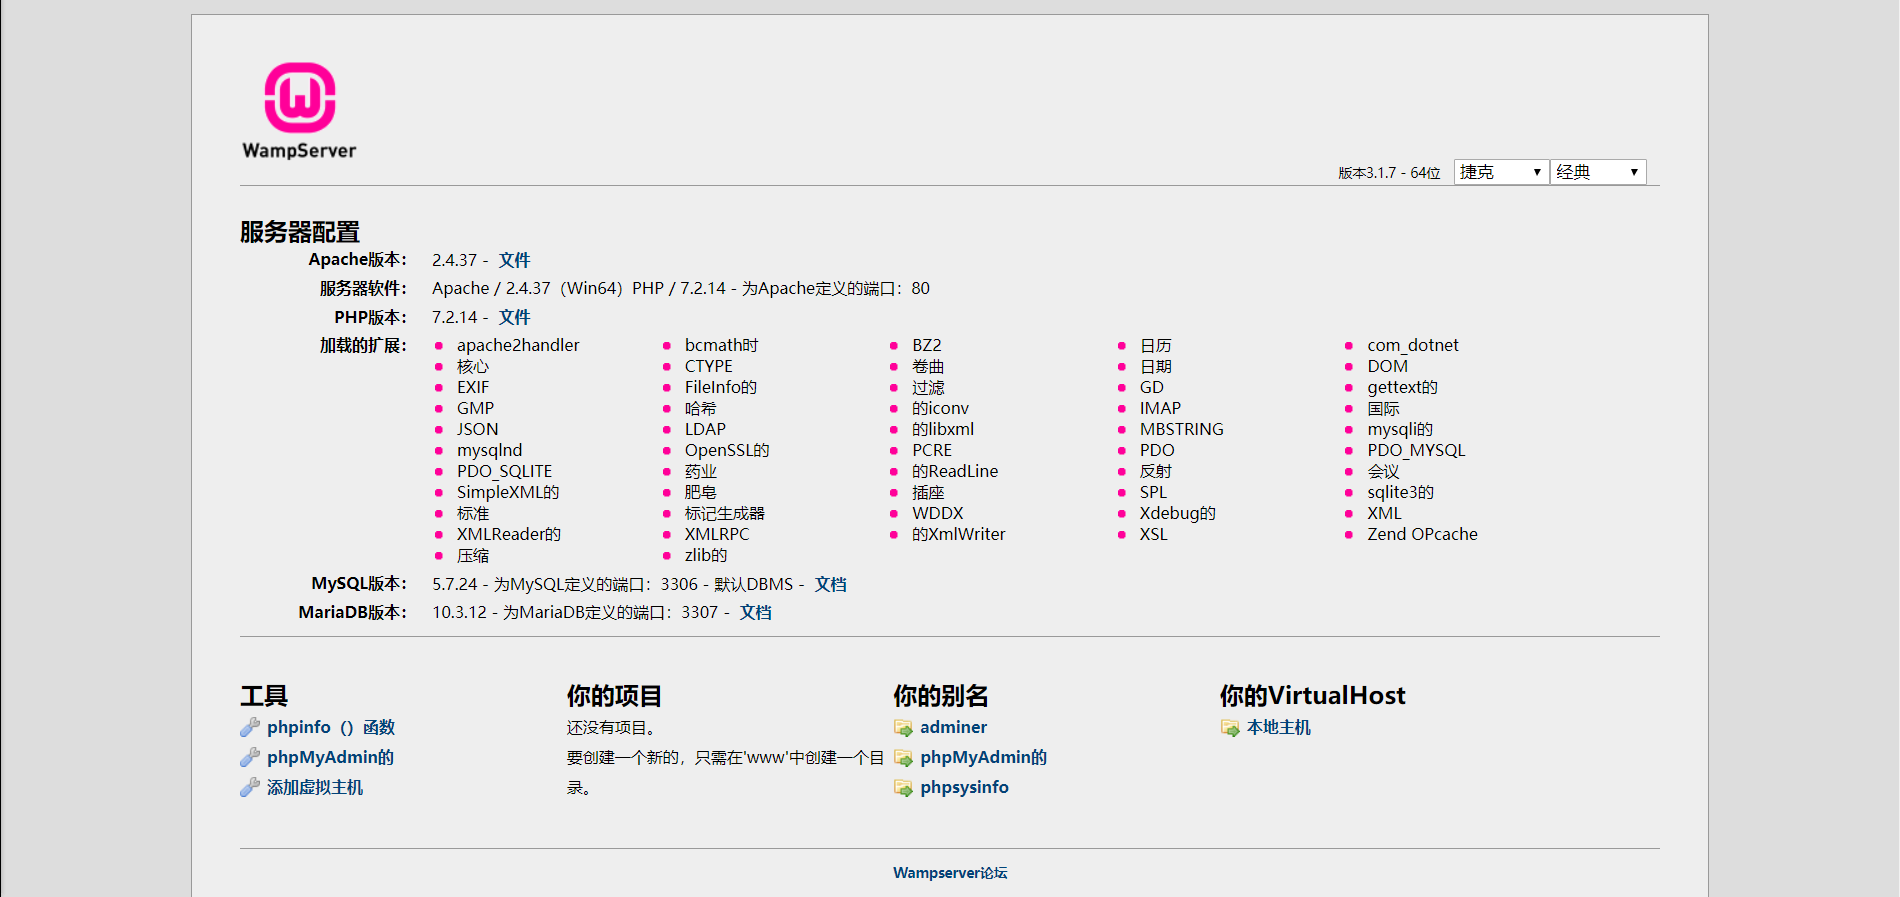This screenshot has height=897, width=1900.
Task: Visit the Wampserver论坛 footer link
Action: pos(950,873)
